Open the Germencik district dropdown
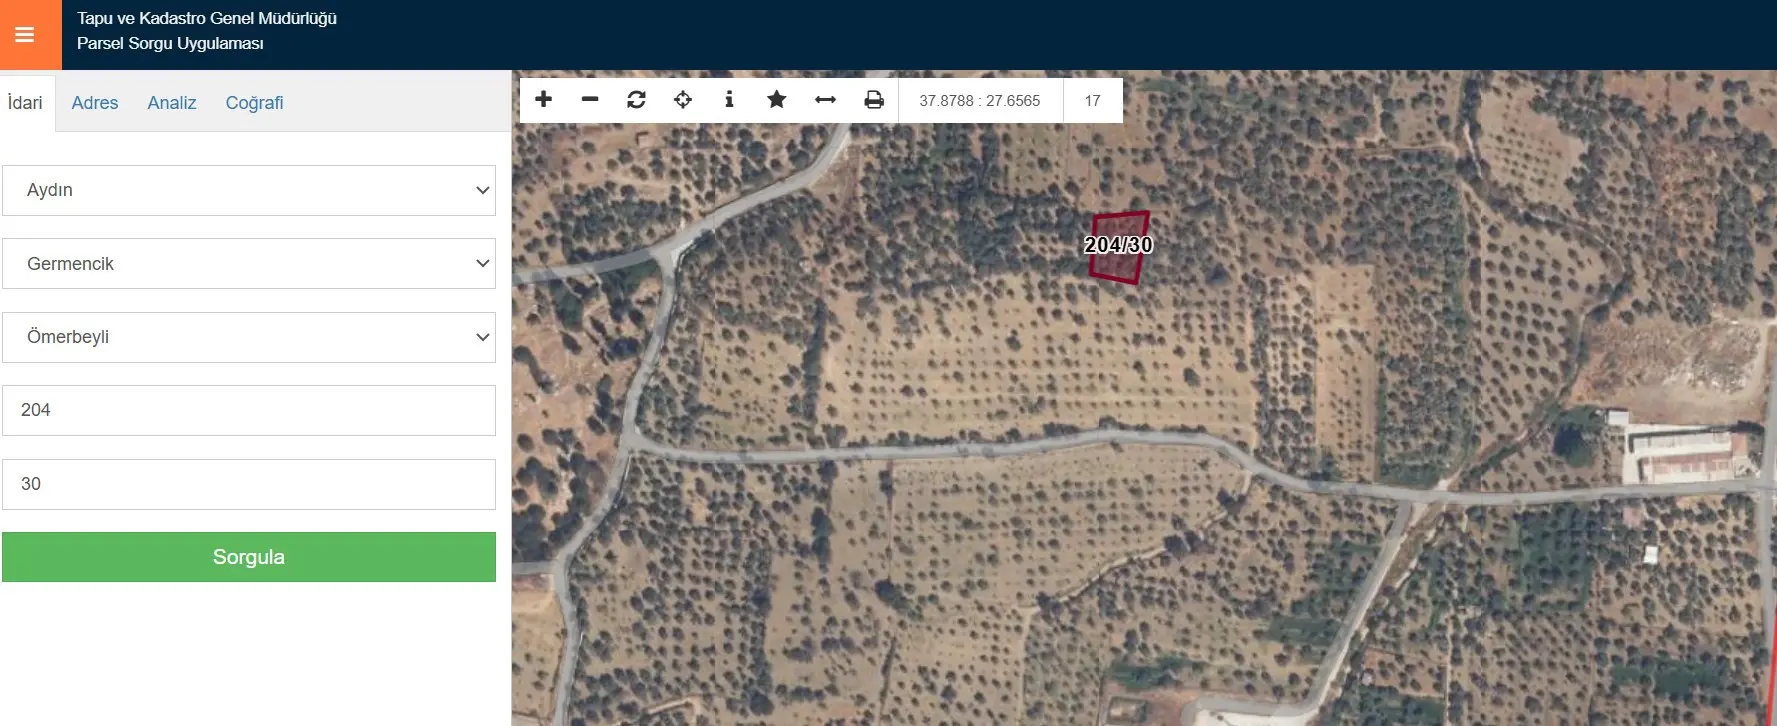The height and width of the screenshot is (726, 1777). point(249,263)
